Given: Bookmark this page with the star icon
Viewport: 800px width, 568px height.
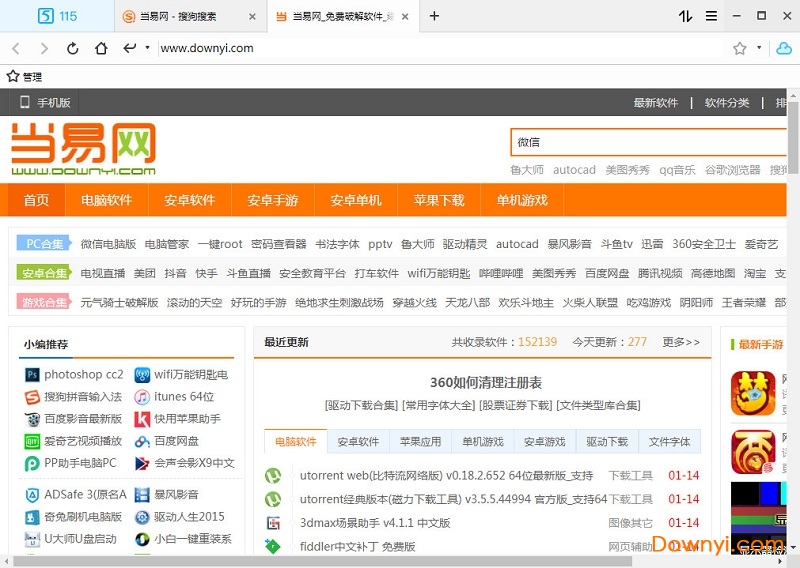Looking at the screenshot, I should [x=740, y=48].
